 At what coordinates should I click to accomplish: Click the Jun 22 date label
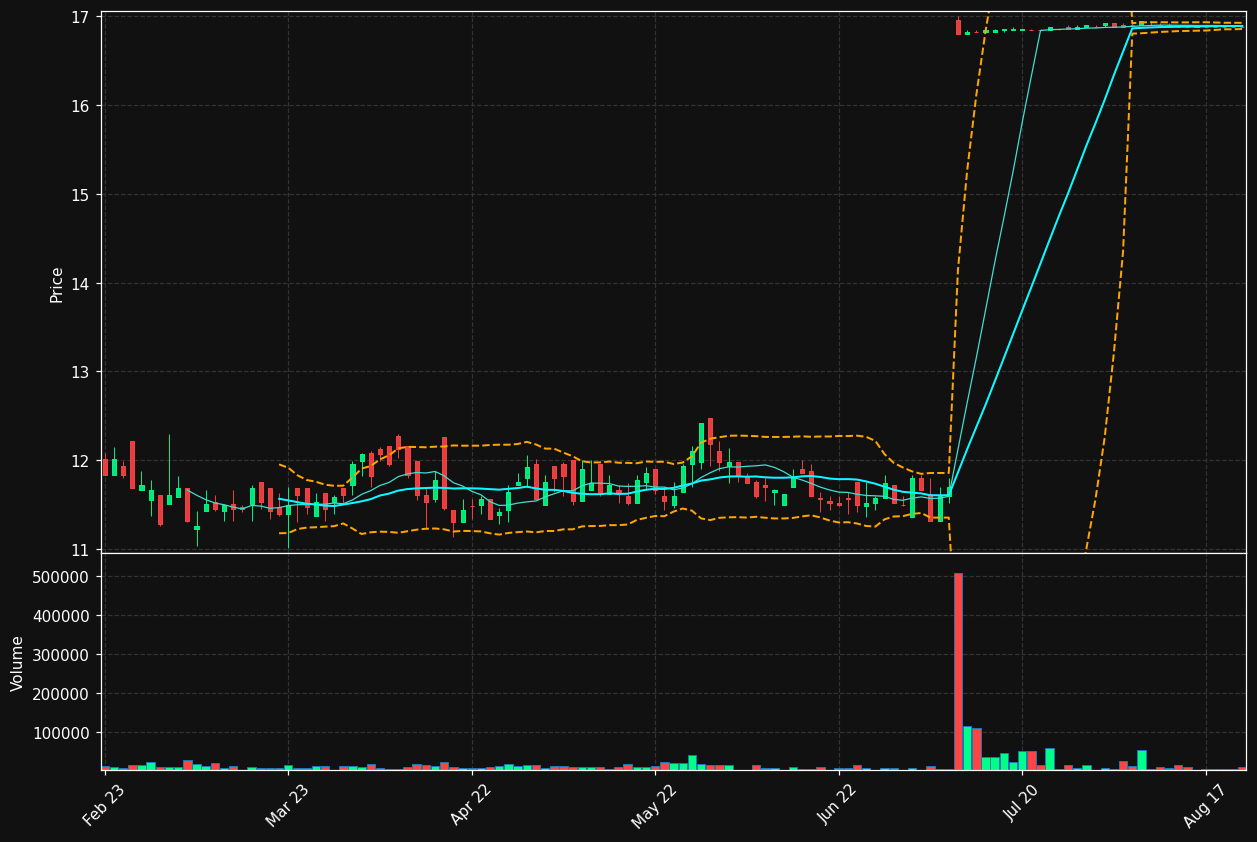(x=838, y=805)
